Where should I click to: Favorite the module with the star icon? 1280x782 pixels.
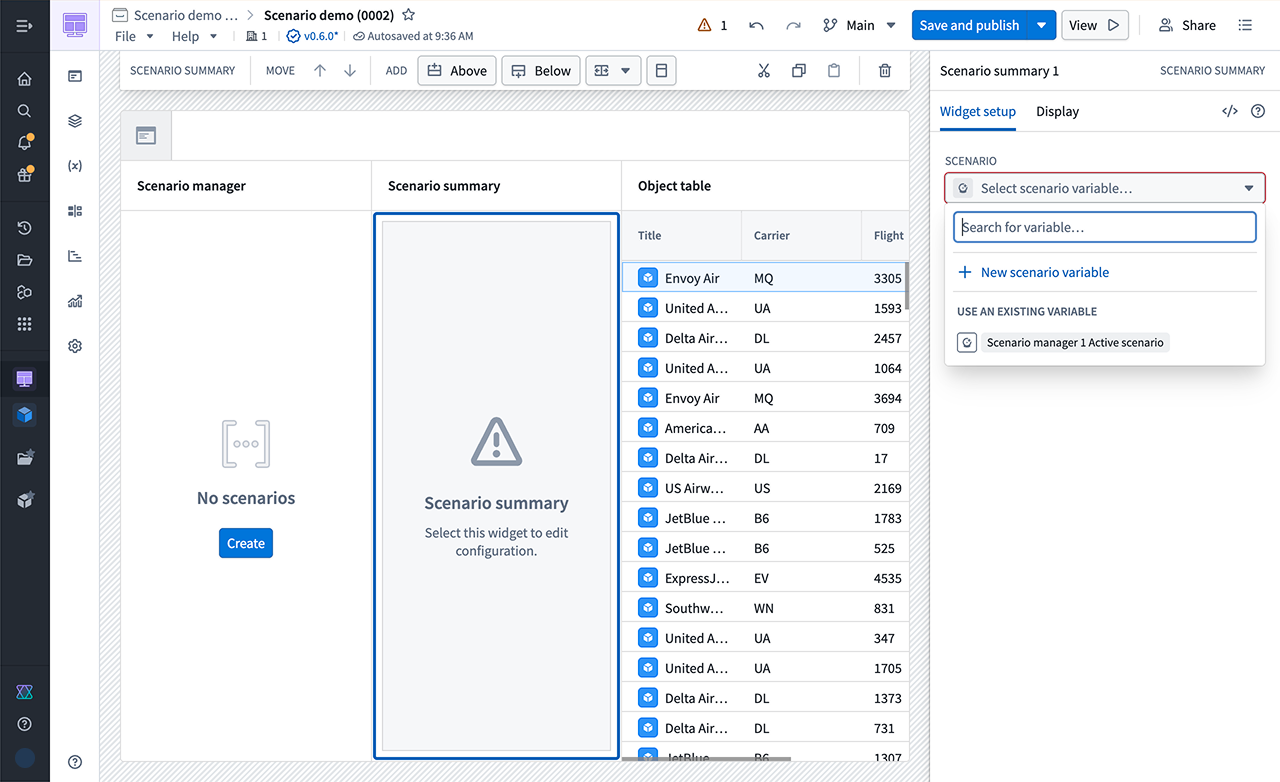pos(408,15)
